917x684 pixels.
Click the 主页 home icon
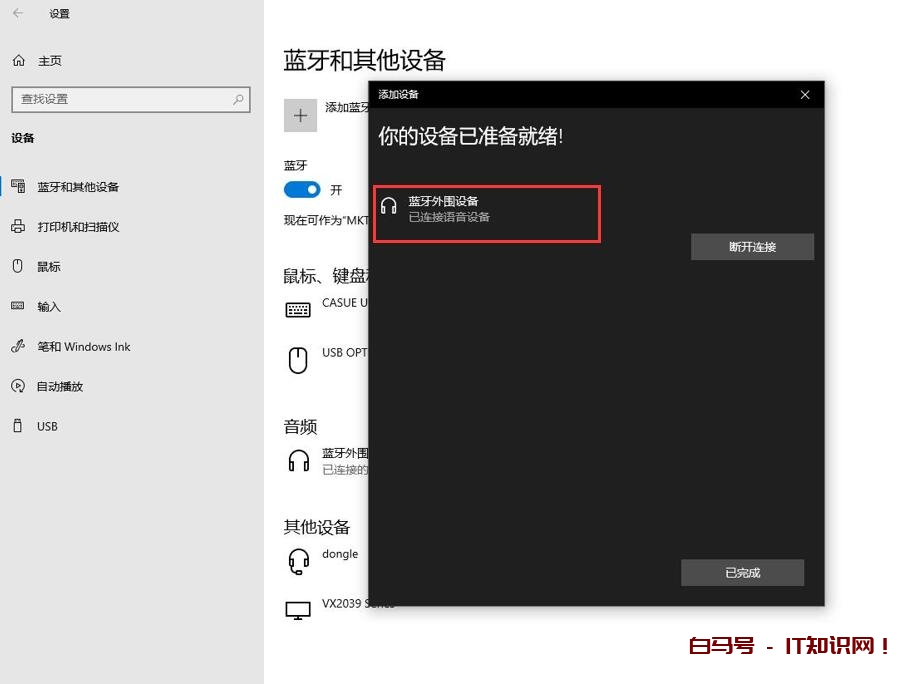click(18, 61)
